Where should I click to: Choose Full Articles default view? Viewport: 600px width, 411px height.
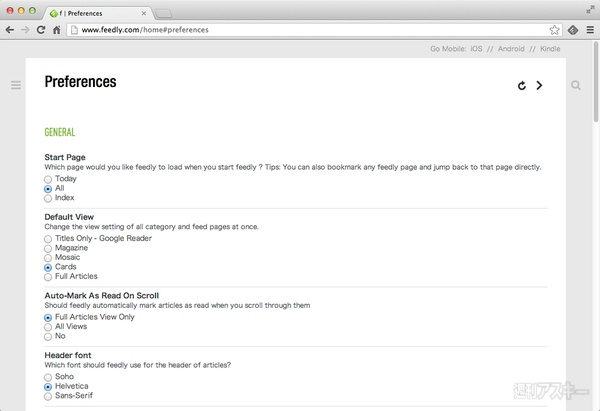point(48,277)
